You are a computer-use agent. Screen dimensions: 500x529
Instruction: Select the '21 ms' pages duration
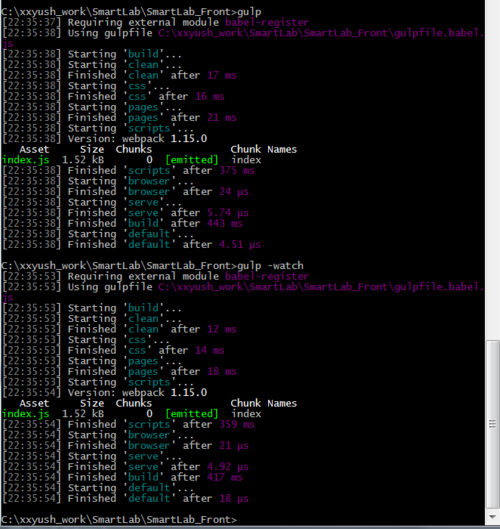(x=222, y=118)
